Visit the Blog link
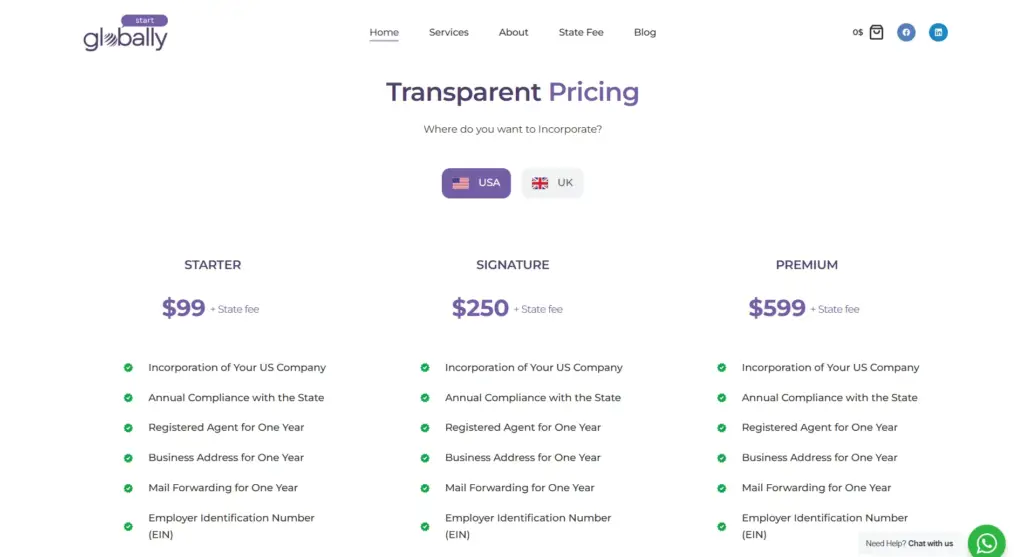 point(645,32)
